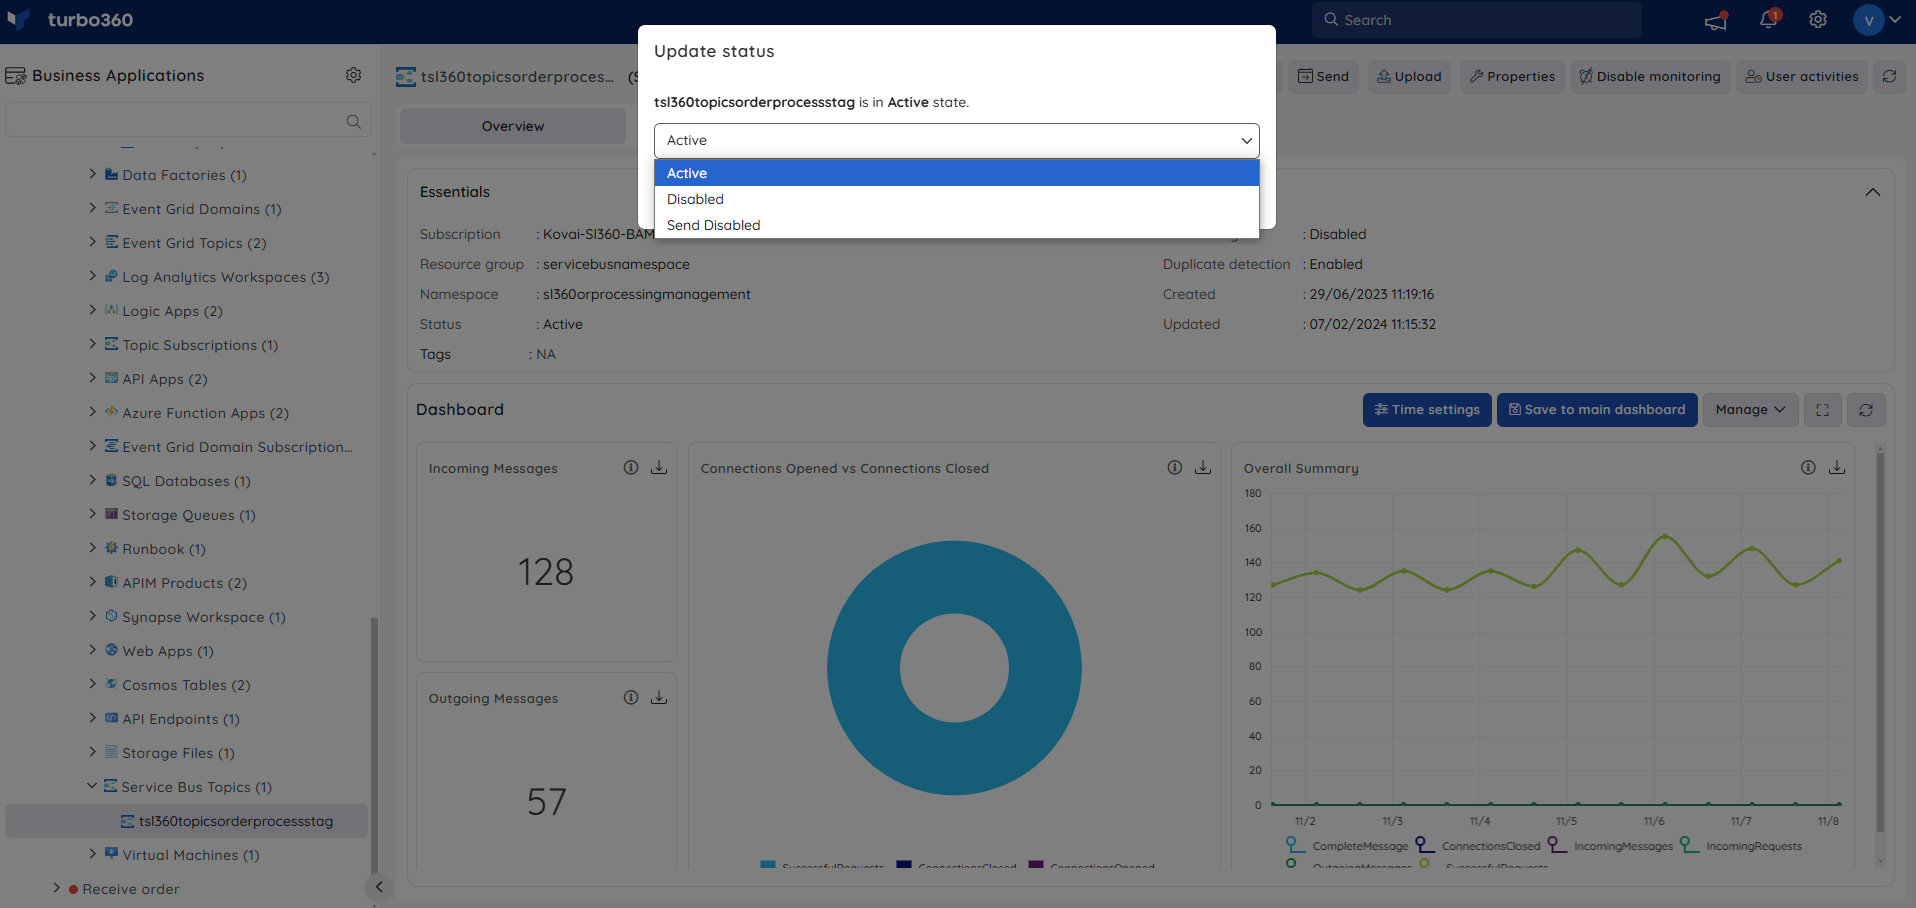Select SQL Databases (1) in tree
This screenshot has width=1916, height=908.
186,481
